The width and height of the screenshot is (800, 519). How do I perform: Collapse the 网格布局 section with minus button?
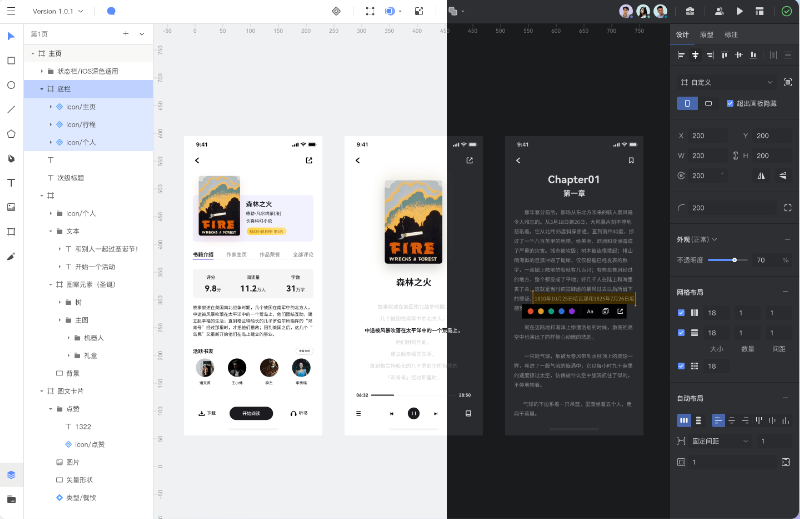(x=786, y=292)
